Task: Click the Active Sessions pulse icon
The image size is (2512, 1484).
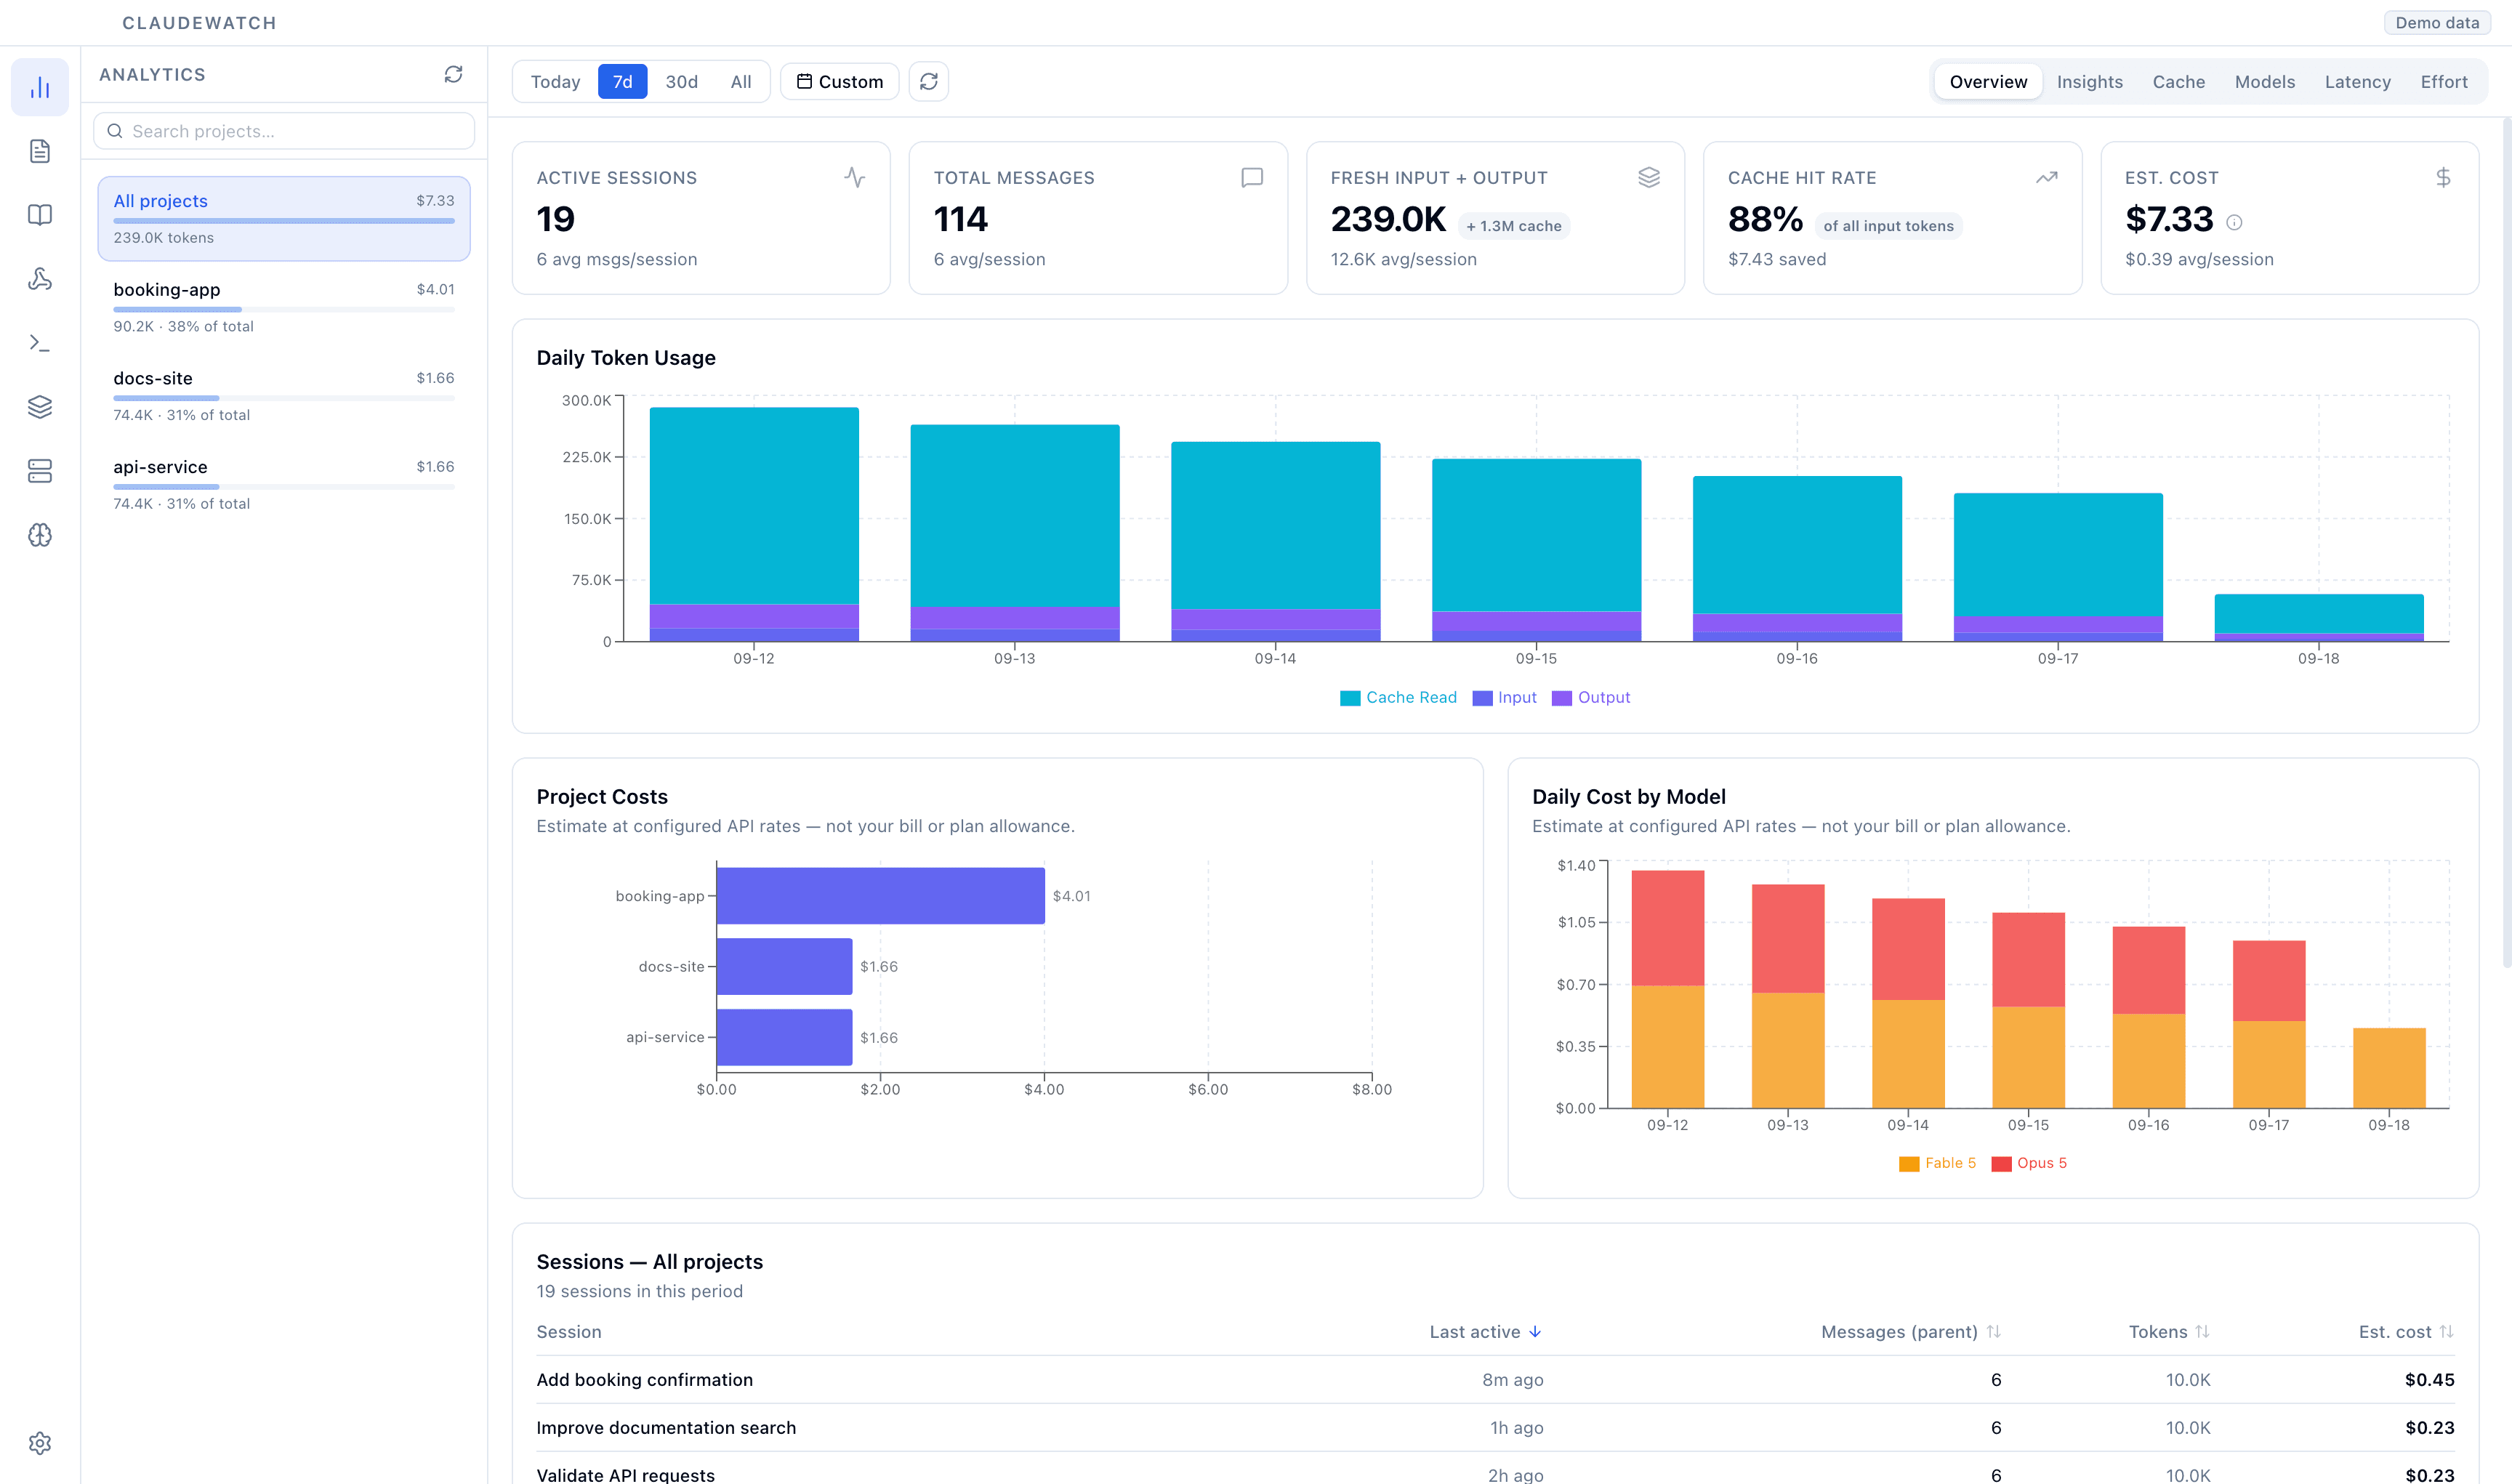Action: 854,177
